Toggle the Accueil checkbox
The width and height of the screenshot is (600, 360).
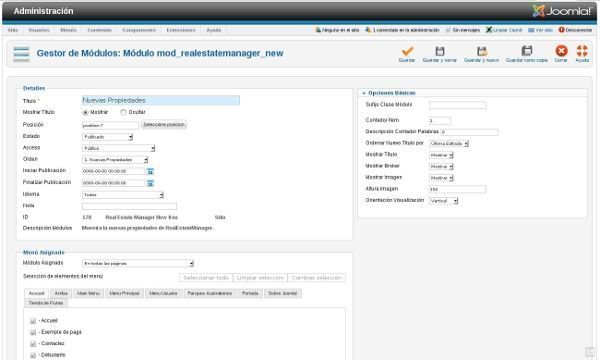click(x=33, y=321)
